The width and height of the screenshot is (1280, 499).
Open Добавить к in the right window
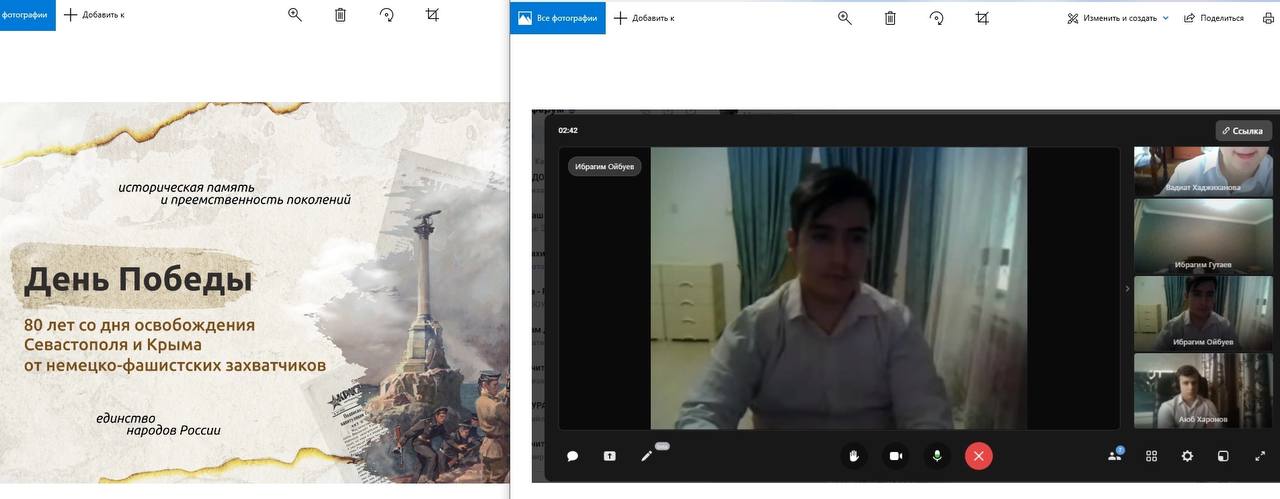(x=644, y=18)
